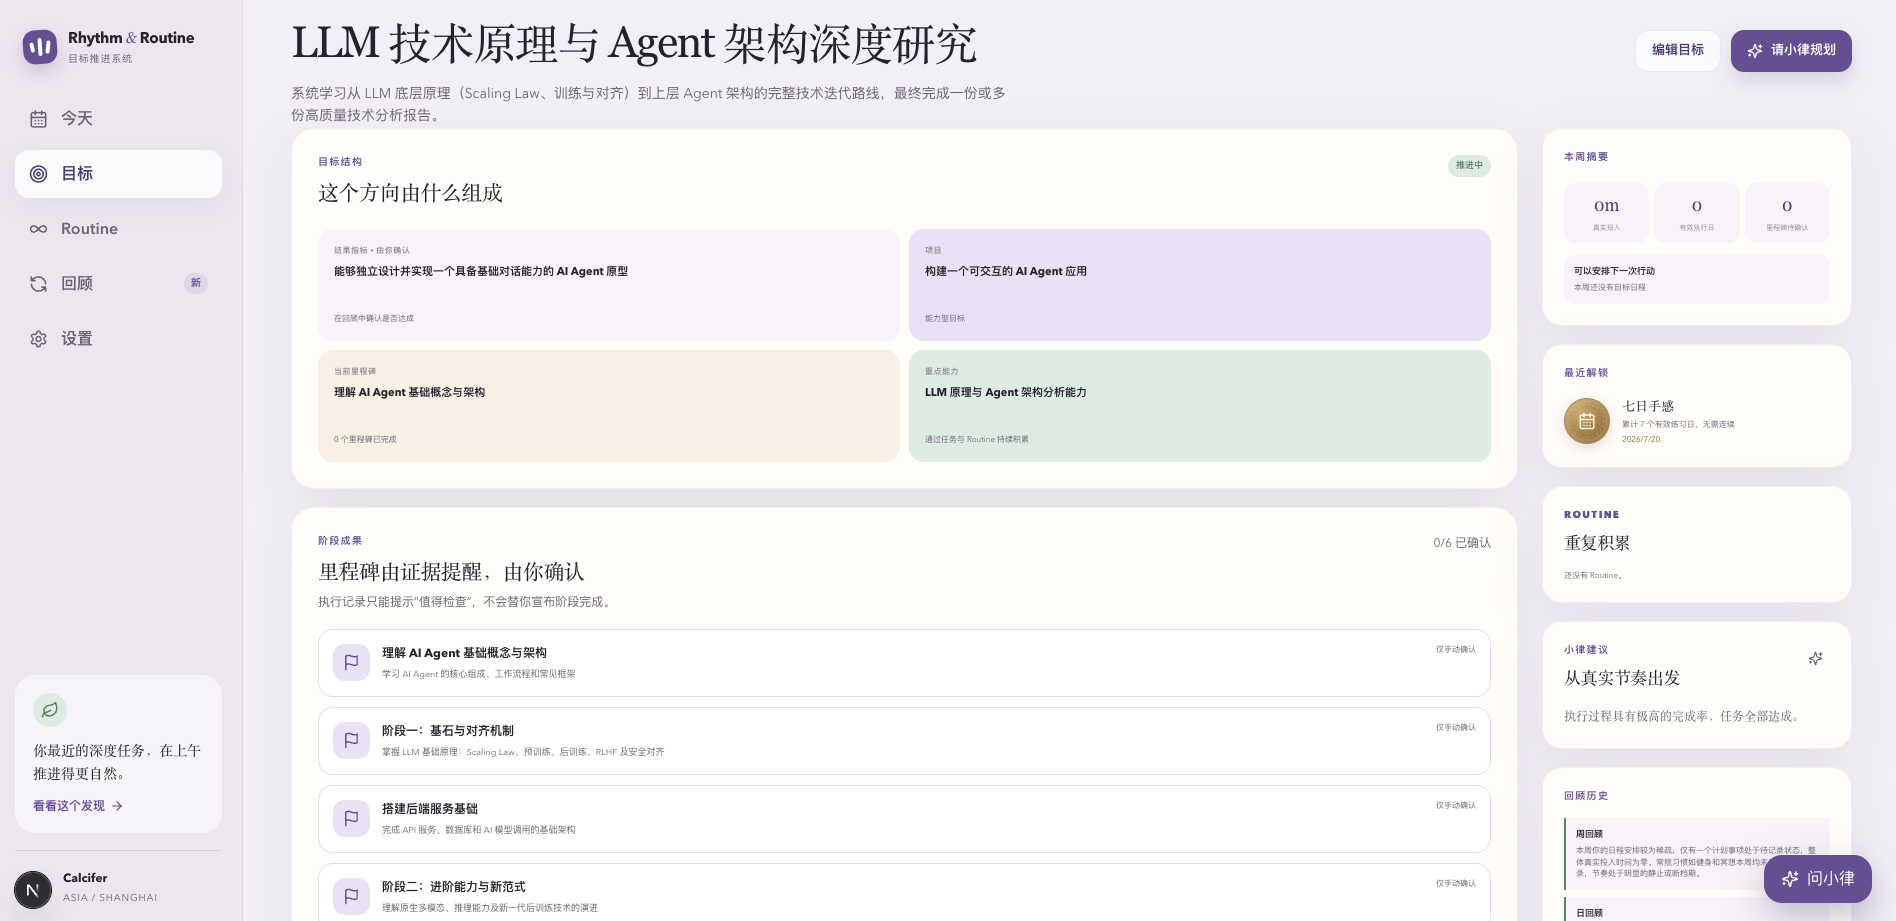Click the 推进中 status badge
Viewport: 1896px width, 921px height.
click(x=1469, y=165)
